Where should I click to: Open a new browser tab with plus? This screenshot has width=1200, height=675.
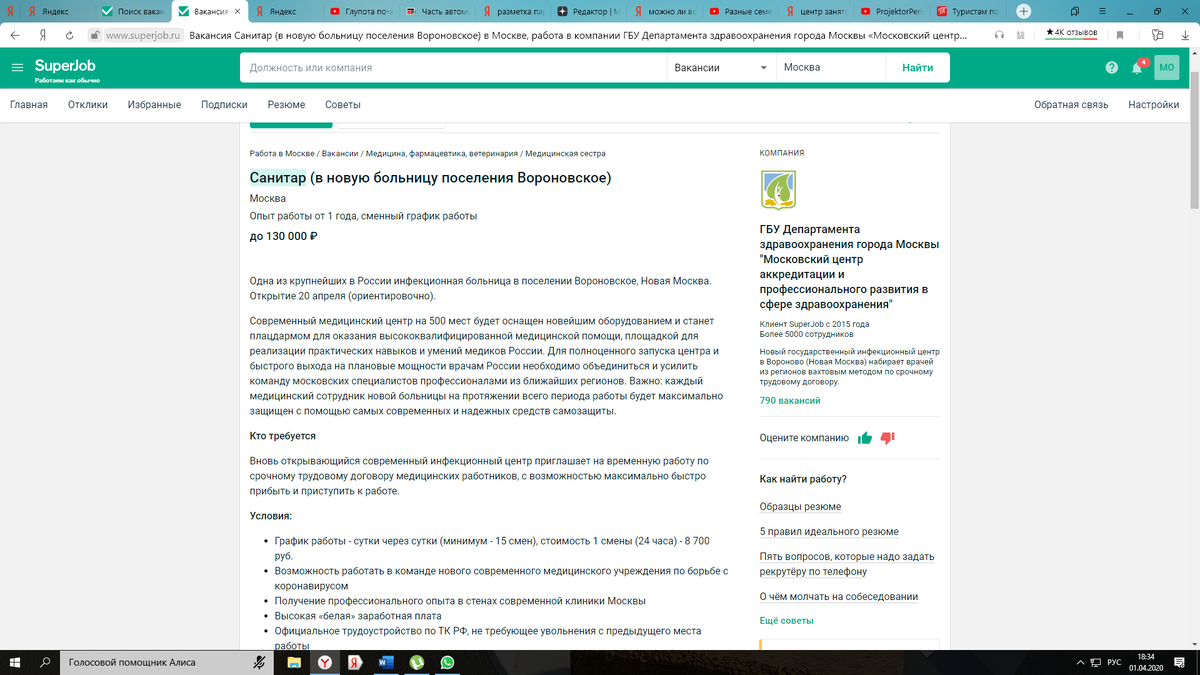point(1023,11)
